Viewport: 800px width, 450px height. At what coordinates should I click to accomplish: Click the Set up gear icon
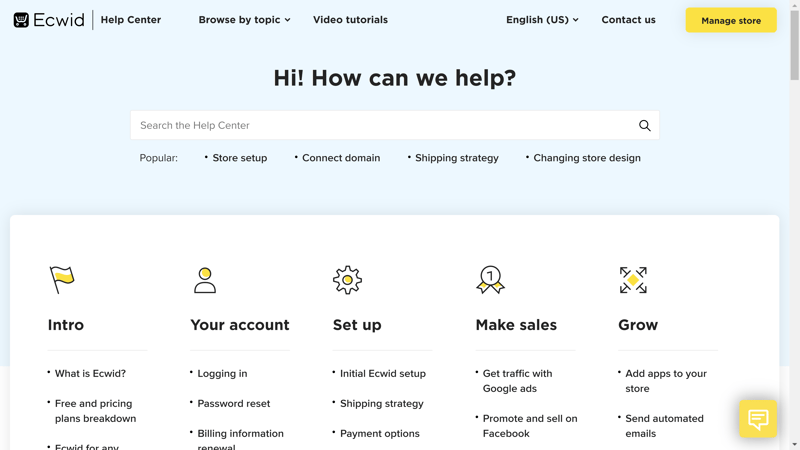click(347, 280)
